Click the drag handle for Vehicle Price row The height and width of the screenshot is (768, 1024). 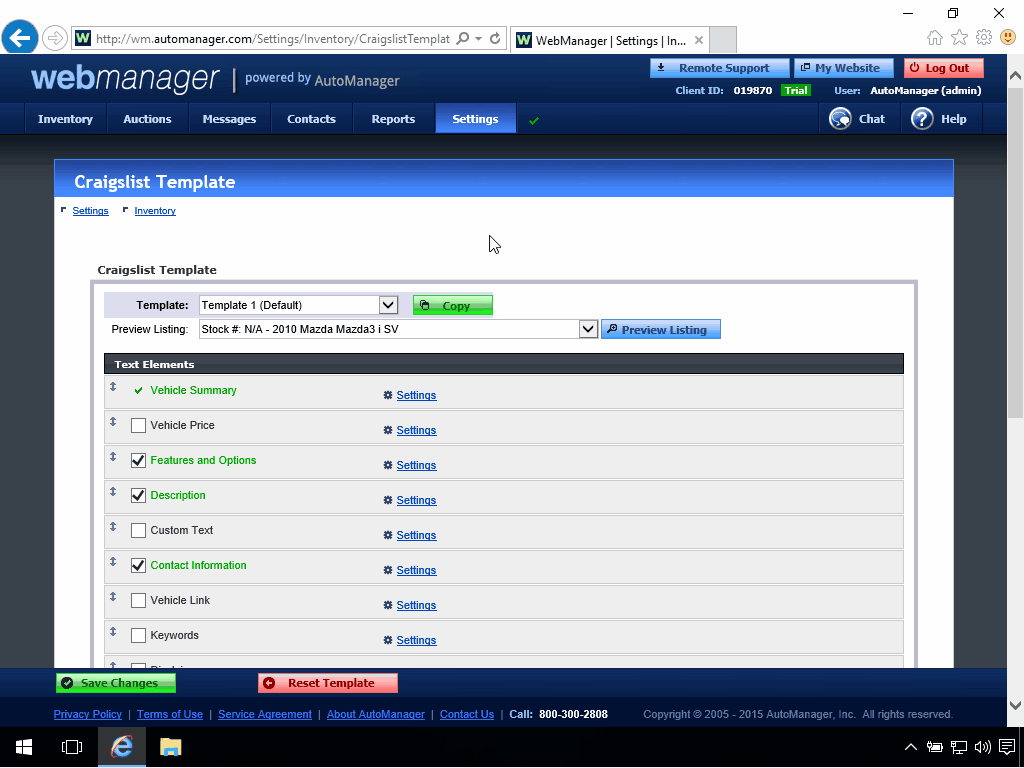113,422
